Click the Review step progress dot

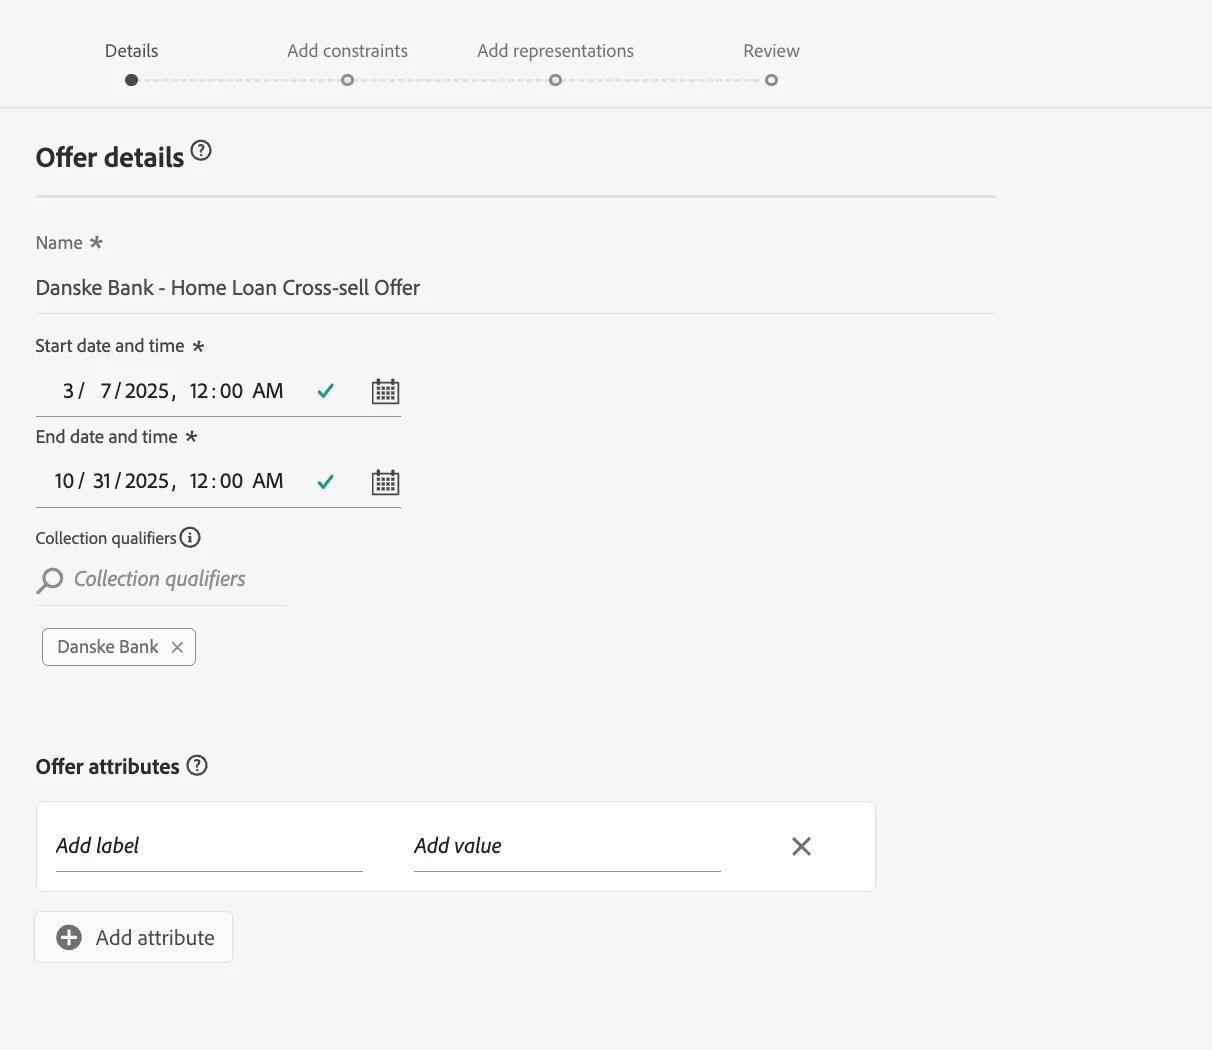tap(771, 80)
